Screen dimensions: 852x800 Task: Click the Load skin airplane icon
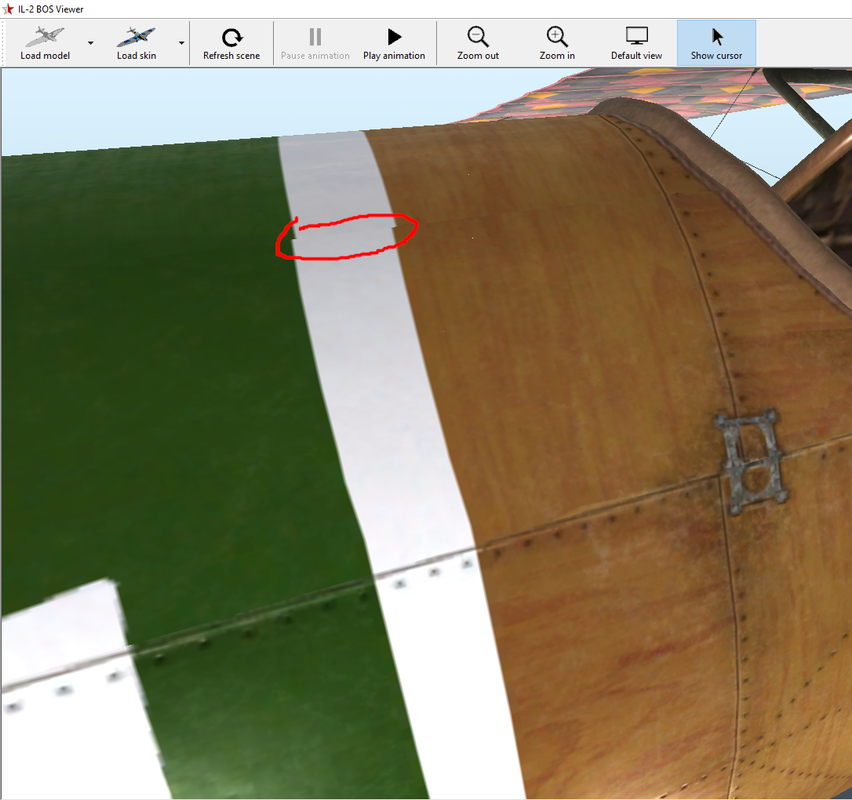click(x=136, y=37)
